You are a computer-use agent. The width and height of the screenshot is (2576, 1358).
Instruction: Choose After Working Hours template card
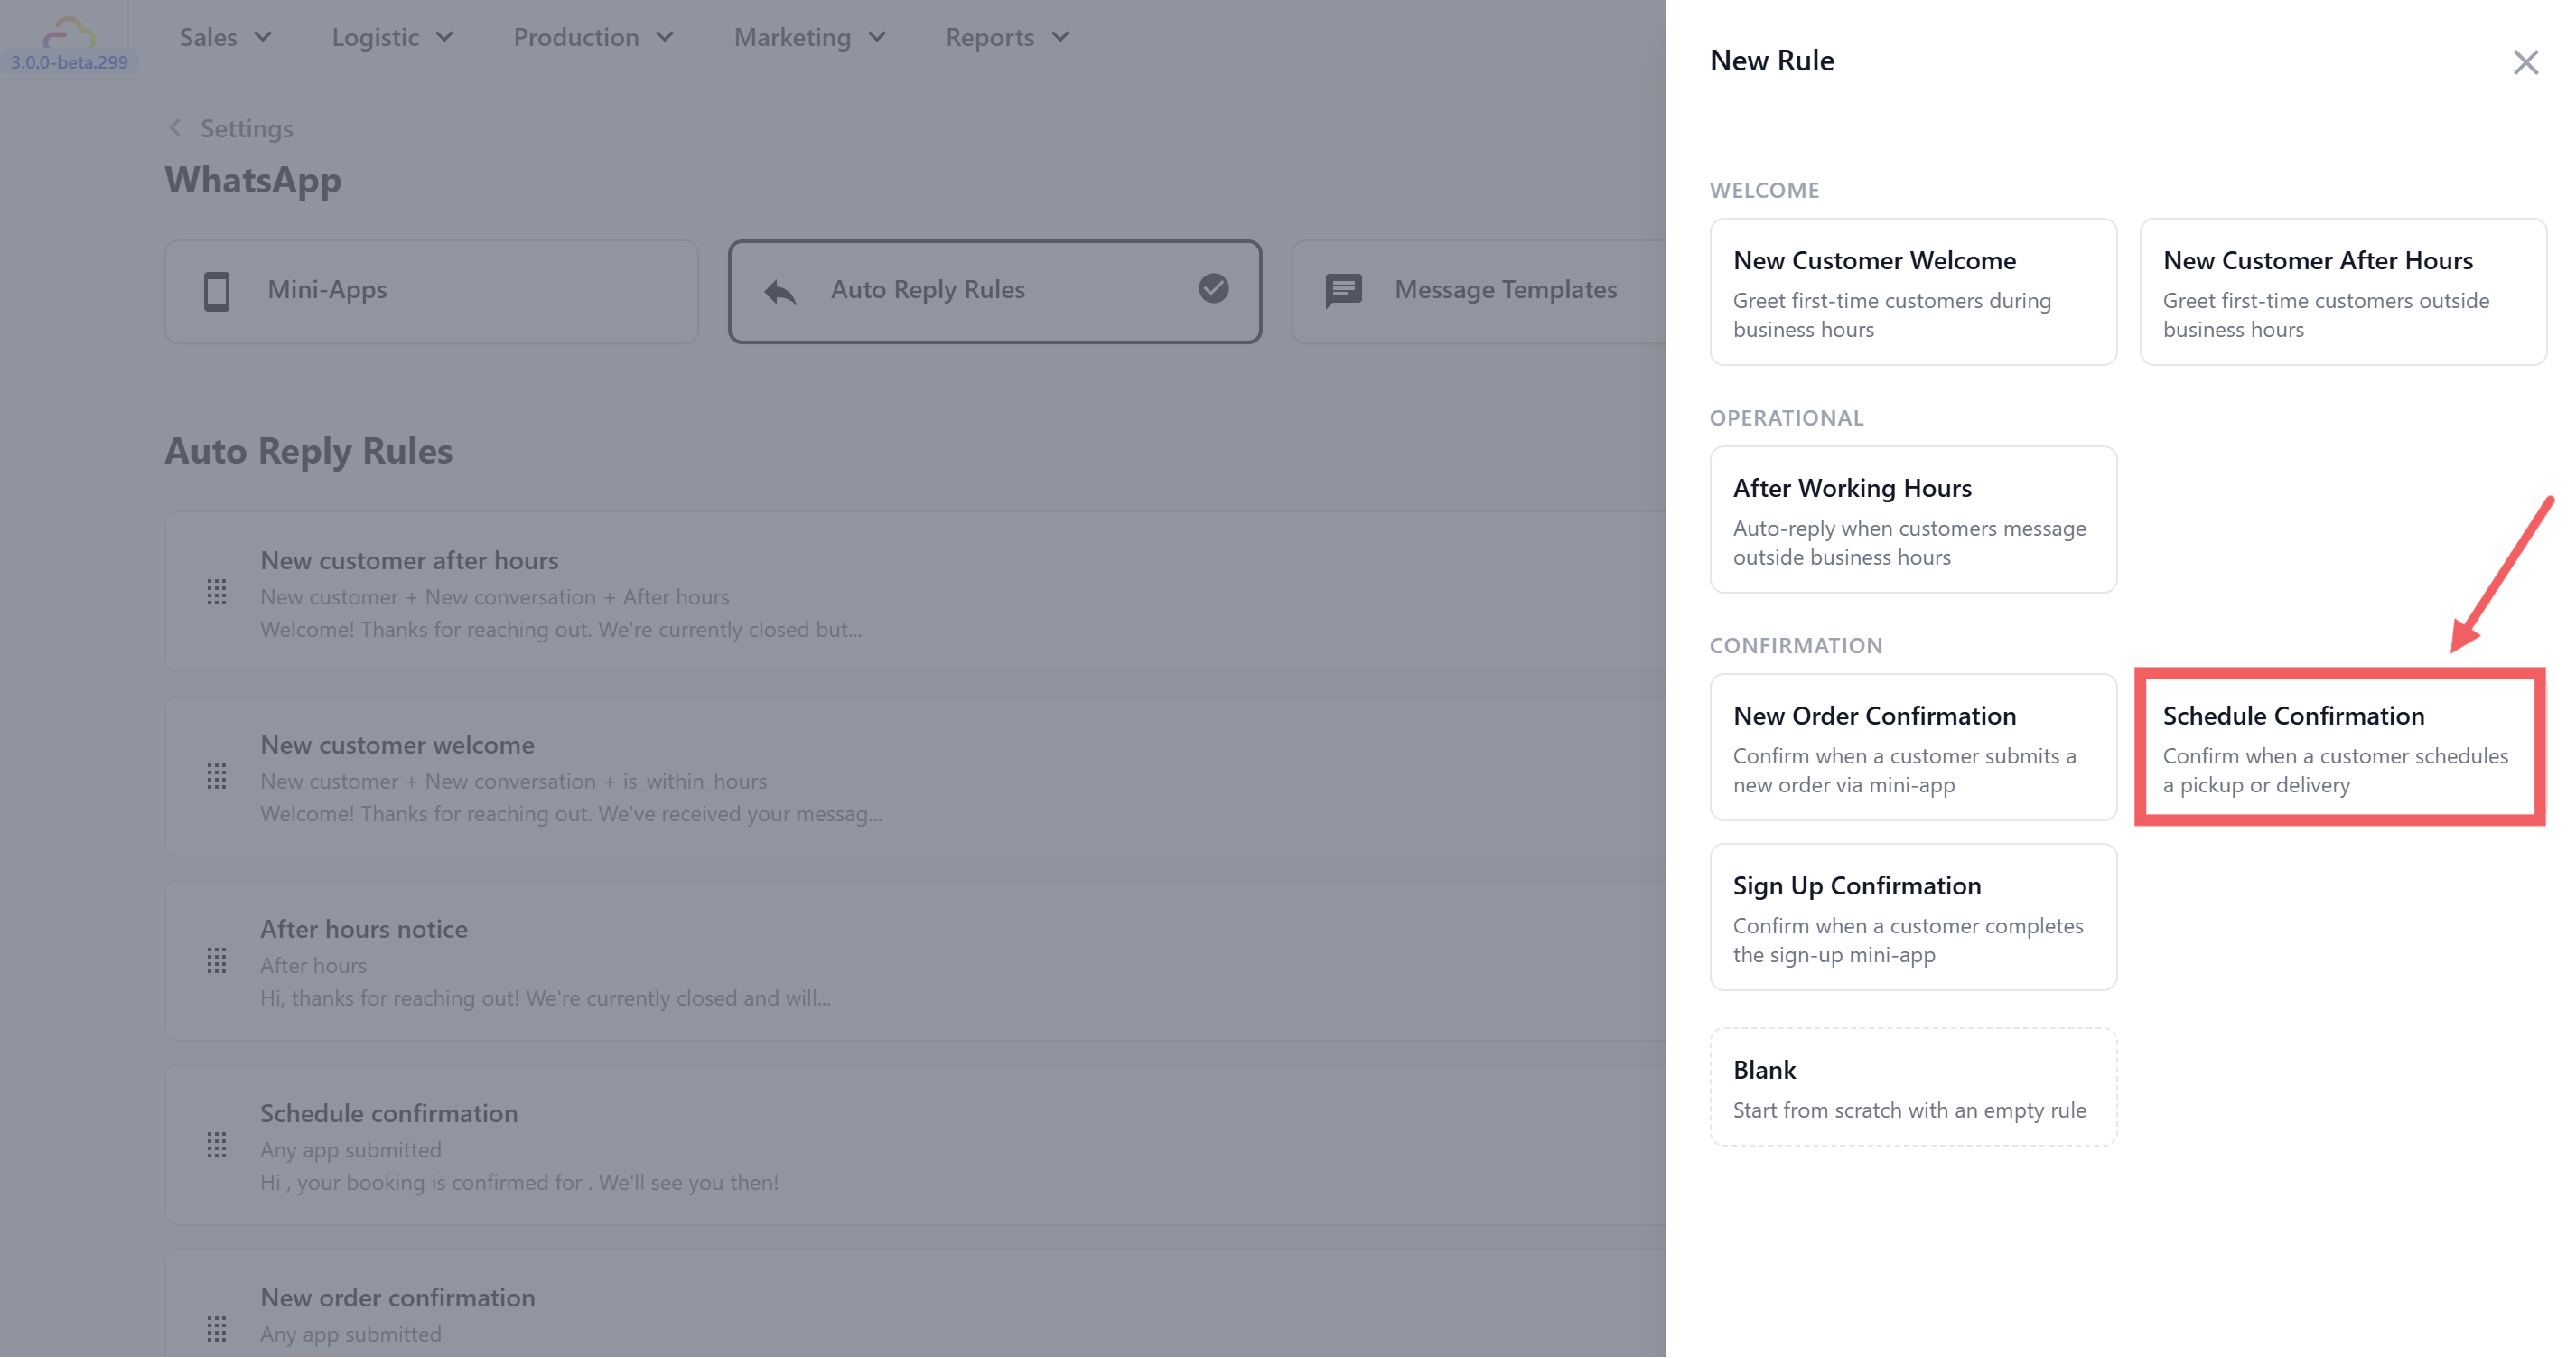(x=1912, y=520)
